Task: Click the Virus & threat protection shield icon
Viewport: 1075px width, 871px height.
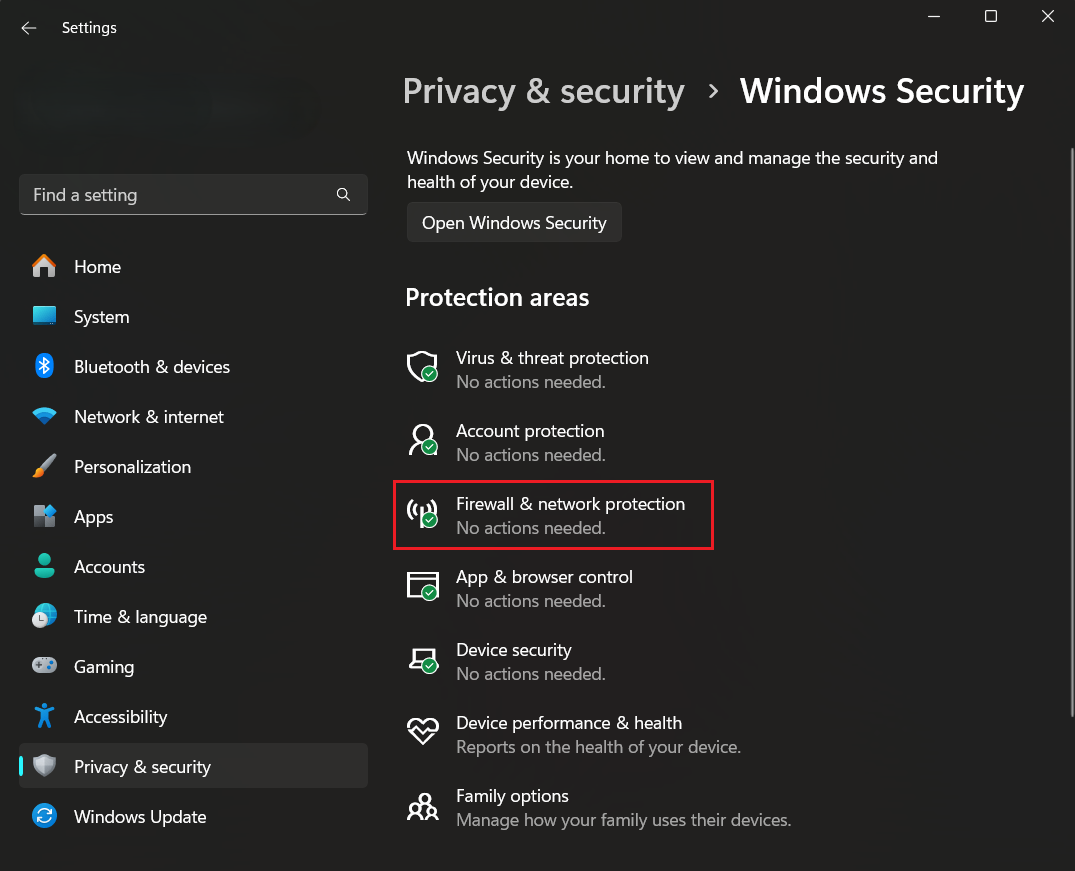Action: tap(422, 366)
